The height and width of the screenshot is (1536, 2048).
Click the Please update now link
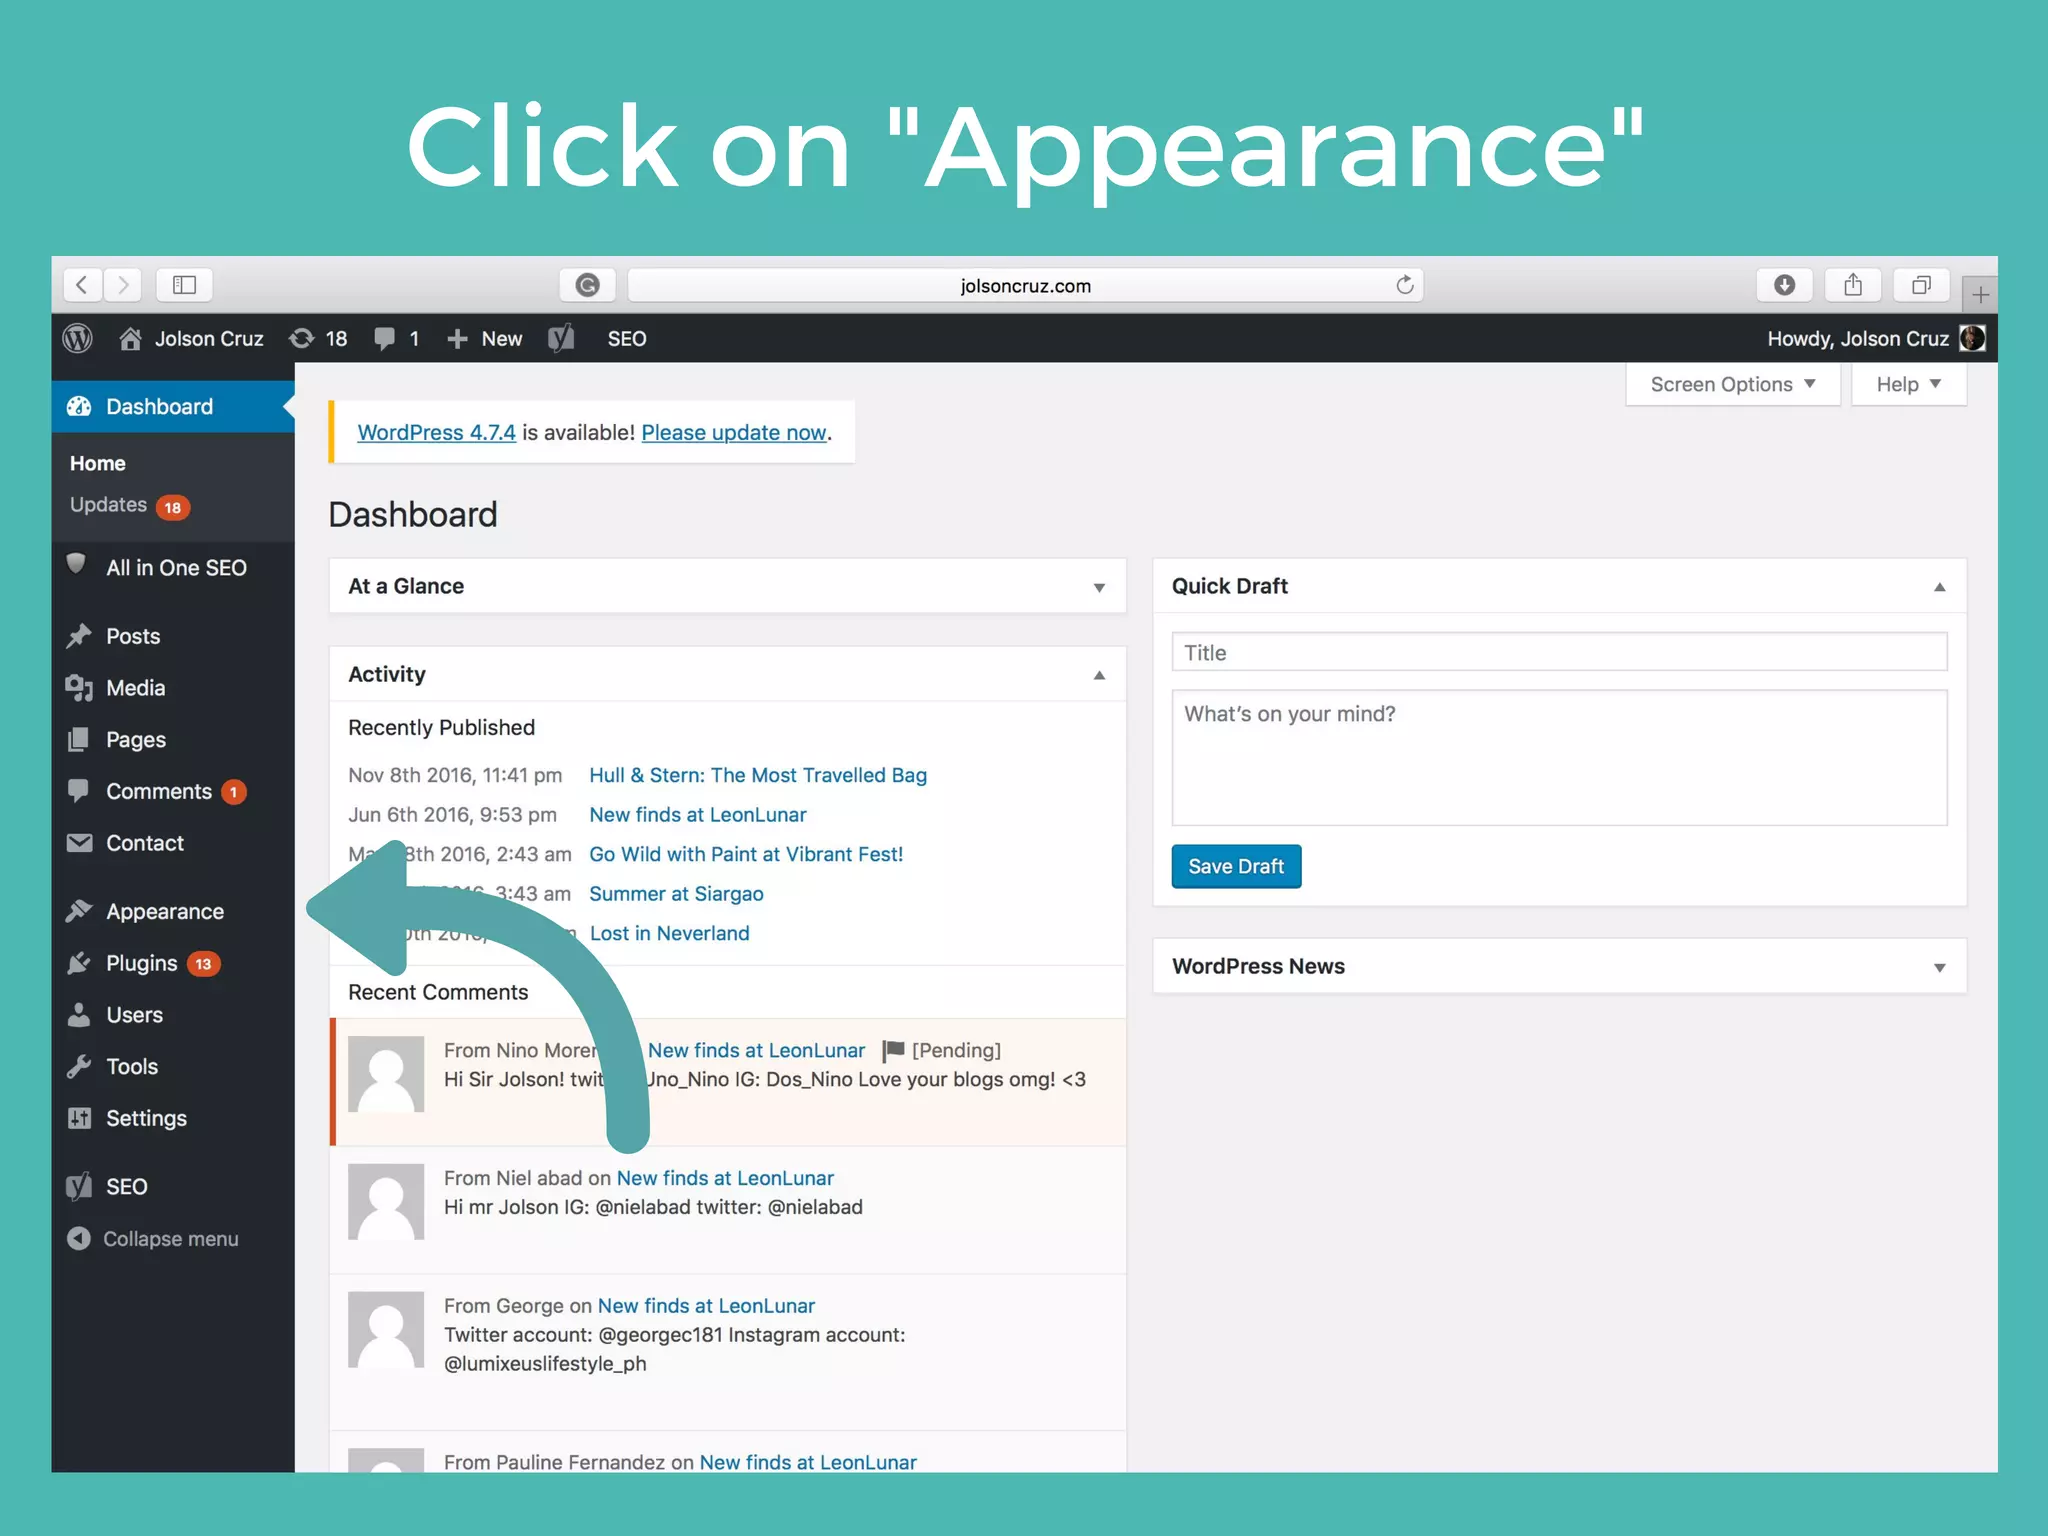click(x=734, y=432)
